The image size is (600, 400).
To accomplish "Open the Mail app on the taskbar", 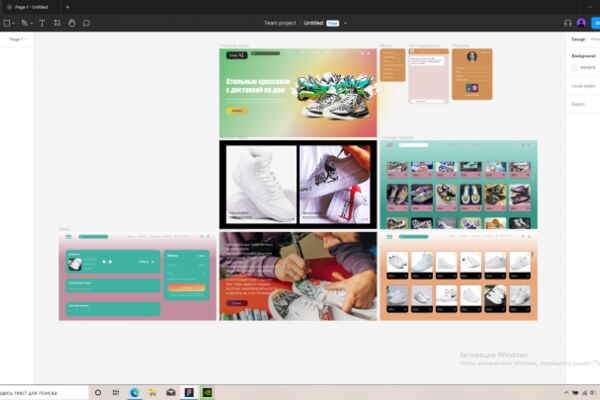I will click(x=171, y=392).
